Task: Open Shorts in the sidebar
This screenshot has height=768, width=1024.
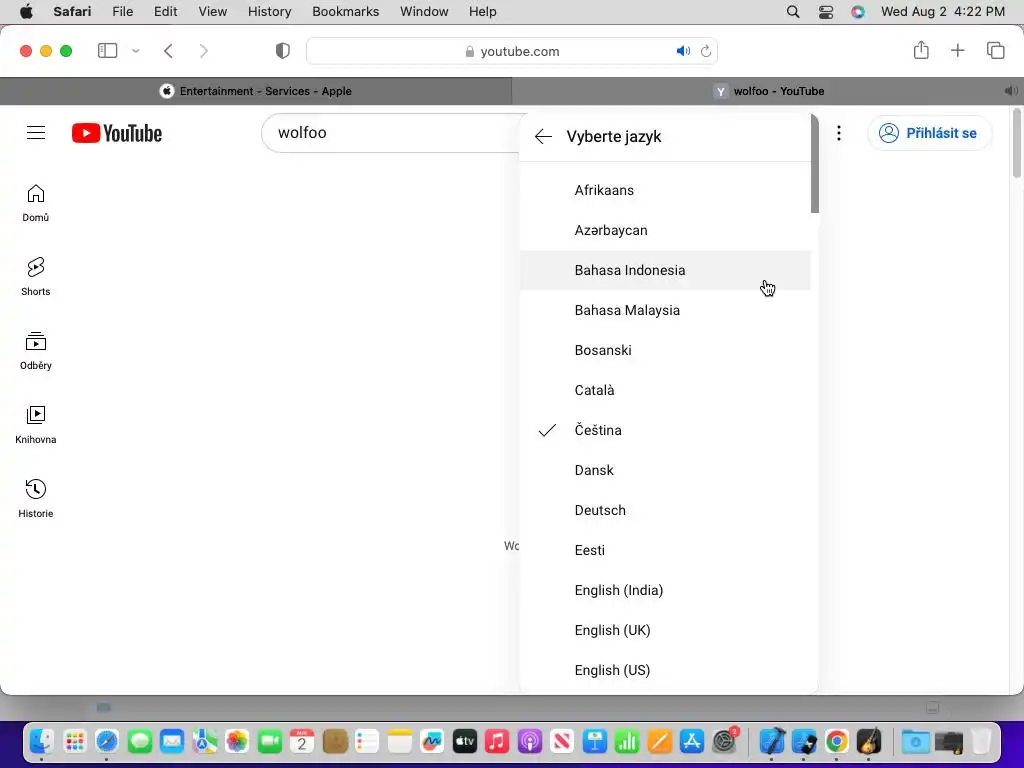Action: click(x=36, y=277)
